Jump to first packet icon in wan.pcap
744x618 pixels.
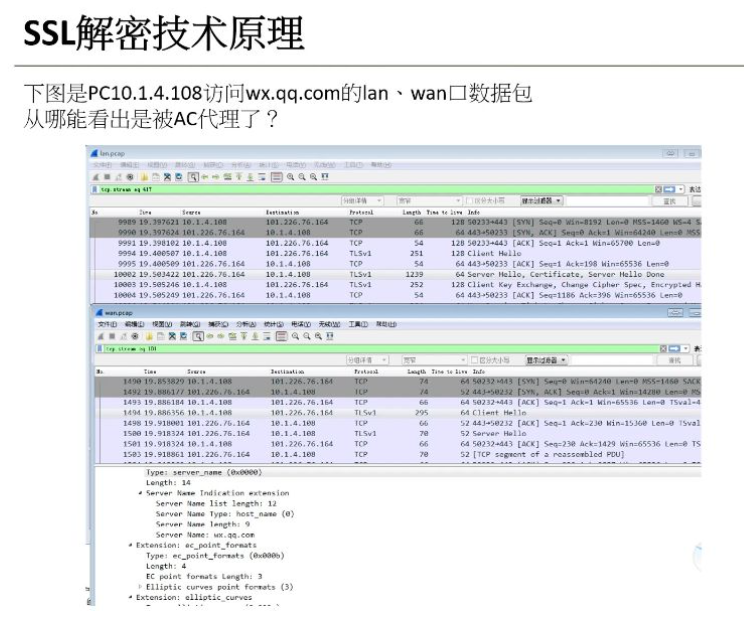(244, 336)
